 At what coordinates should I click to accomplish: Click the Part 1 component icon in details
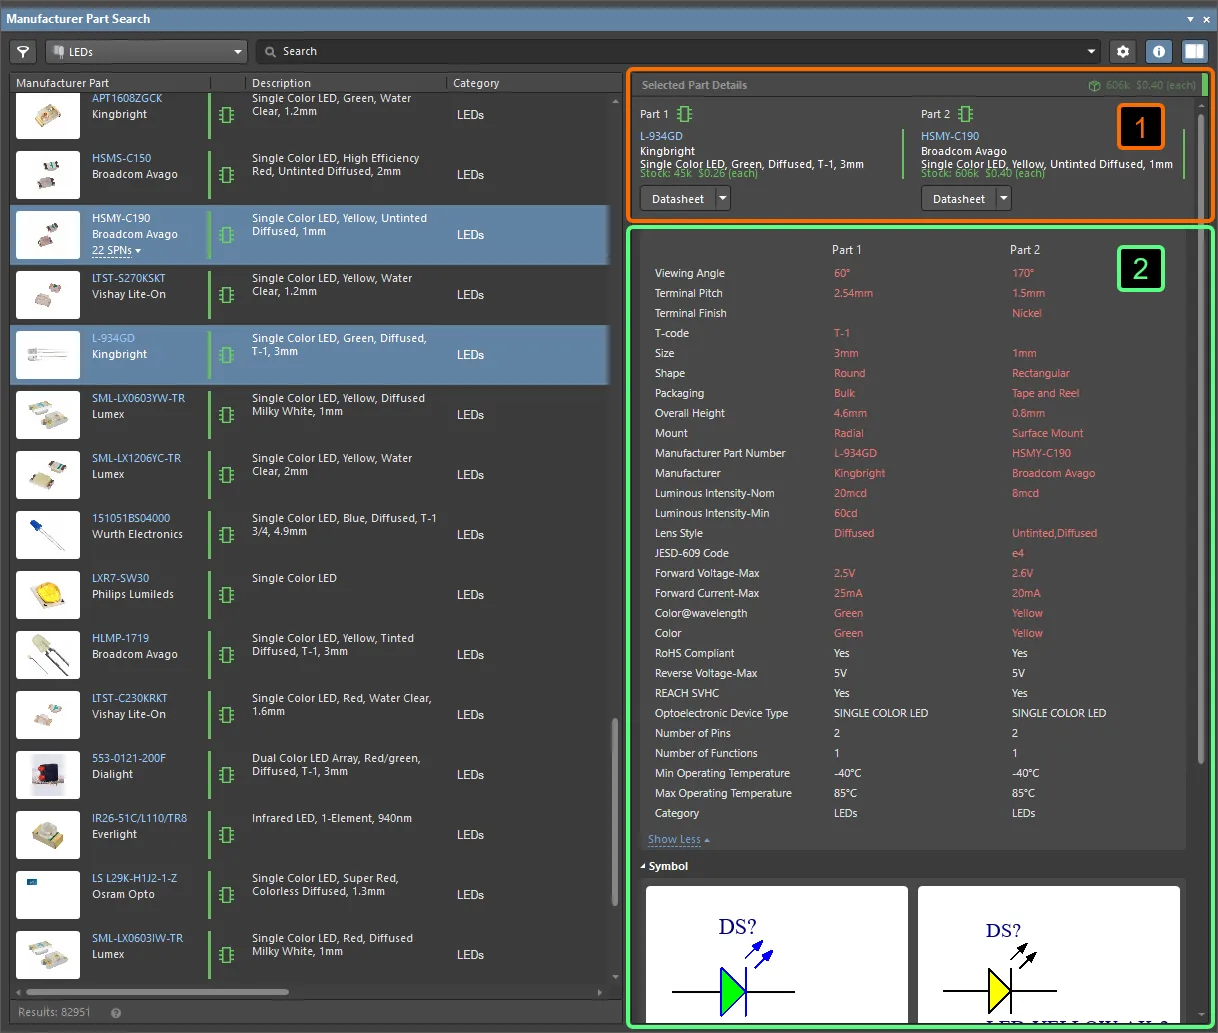pos(685,114)
